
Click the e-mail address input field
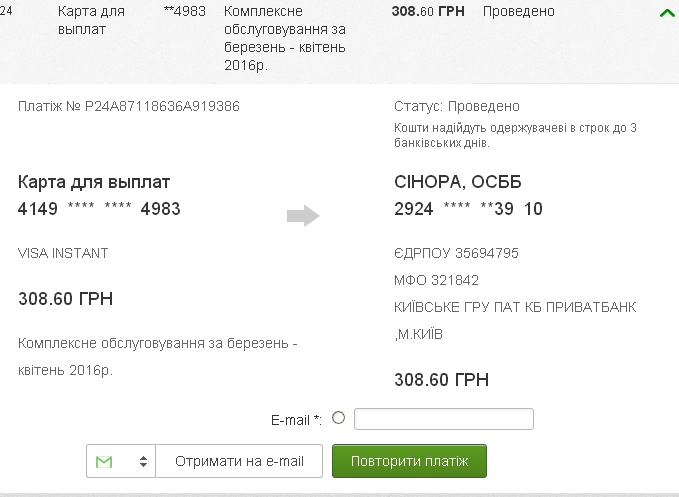pyautogui.click(x=443, y=419)
